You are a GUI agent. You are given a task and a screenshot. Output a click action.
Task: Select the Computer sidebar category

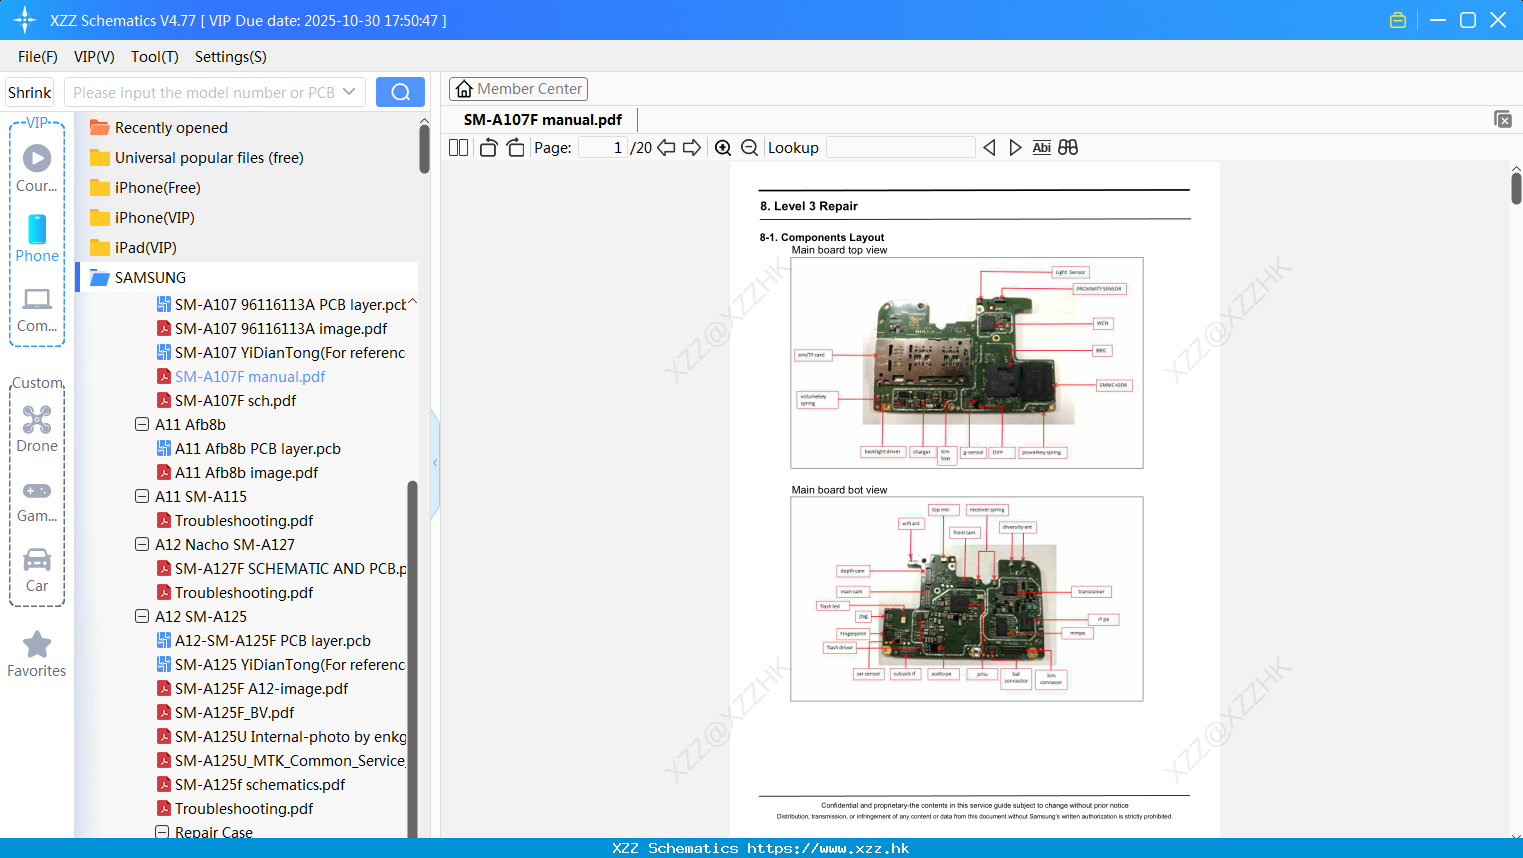tap(37, 310)
